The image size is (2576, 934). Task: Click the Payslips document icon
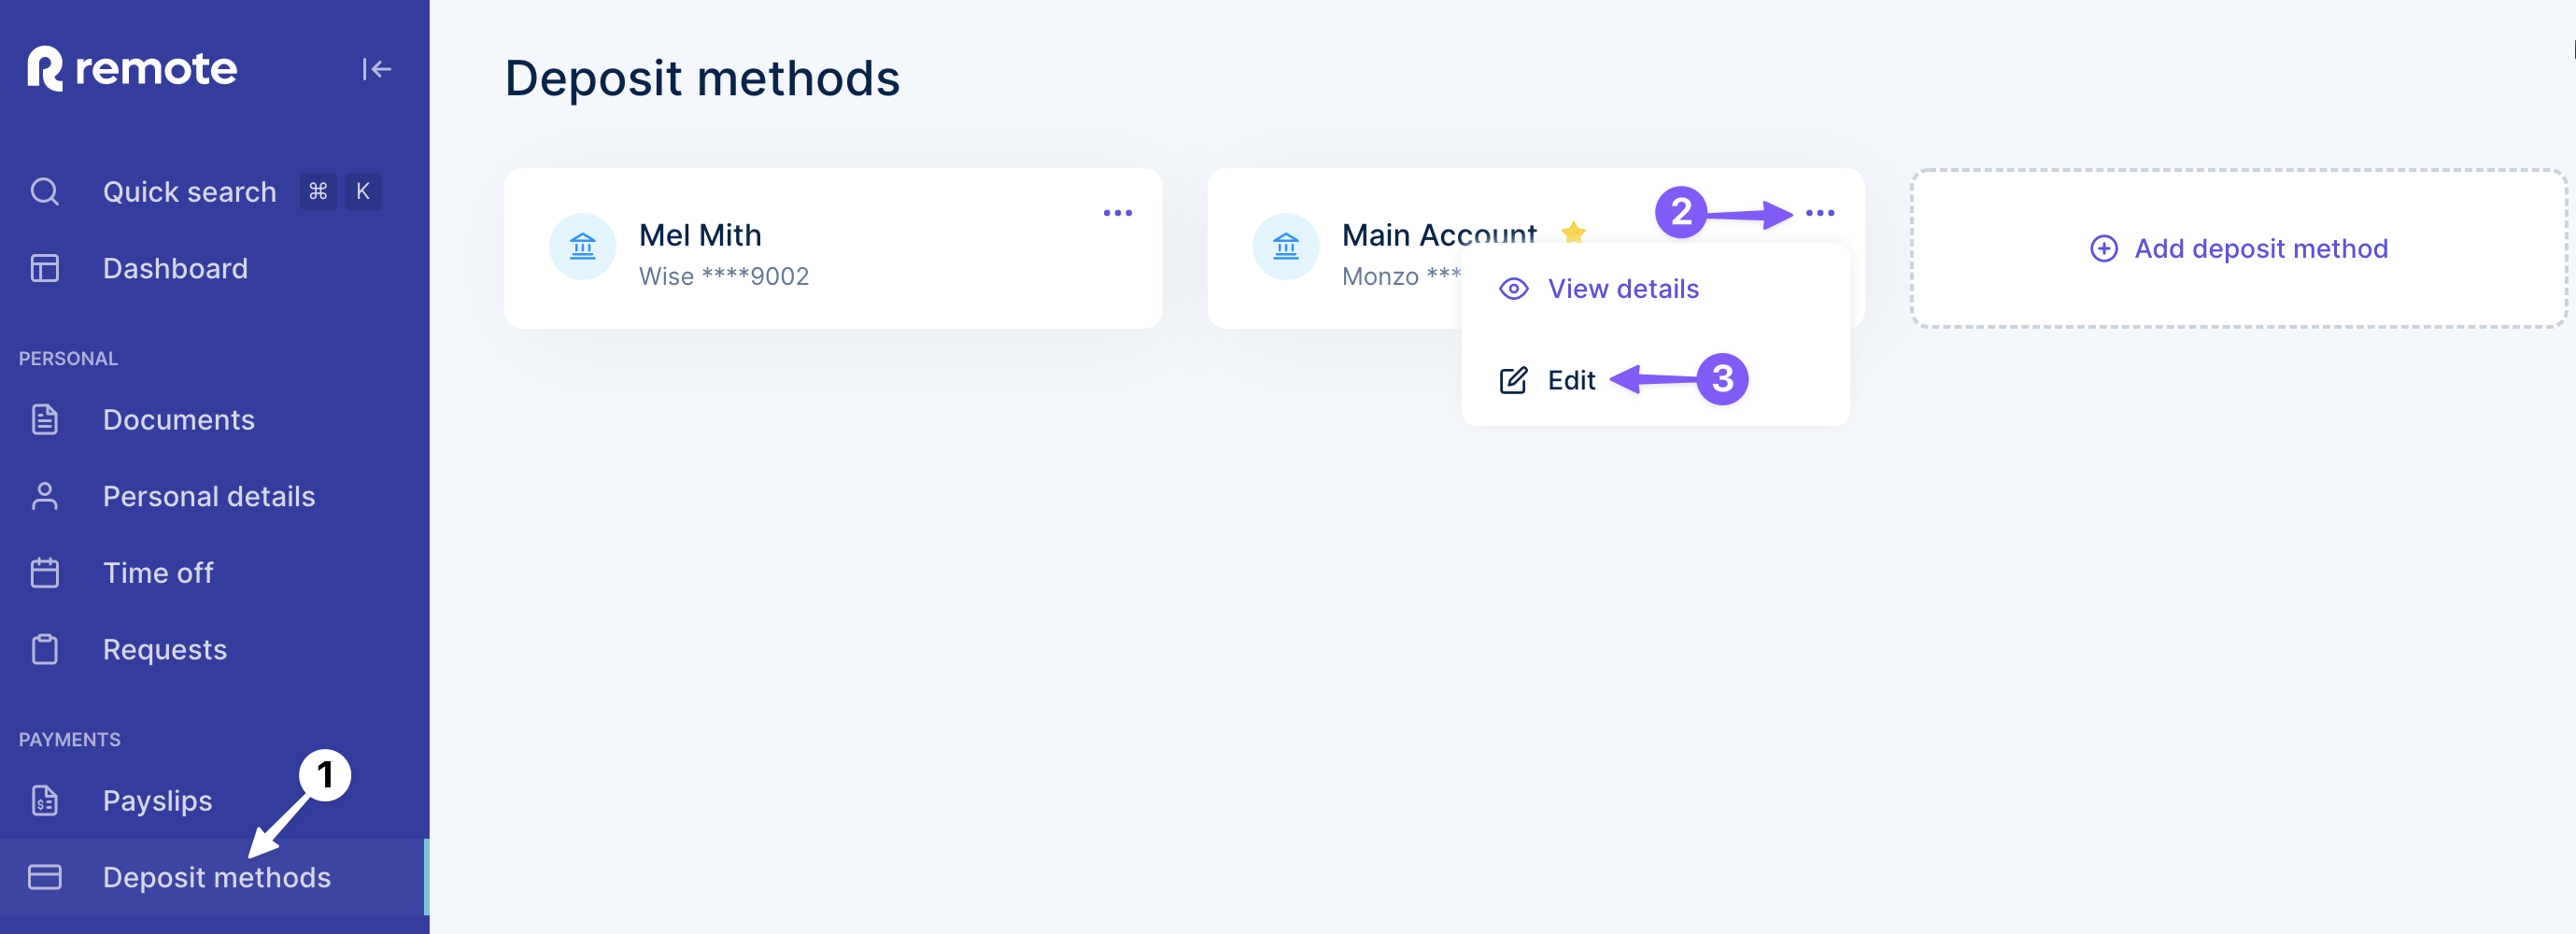point(45,801)
